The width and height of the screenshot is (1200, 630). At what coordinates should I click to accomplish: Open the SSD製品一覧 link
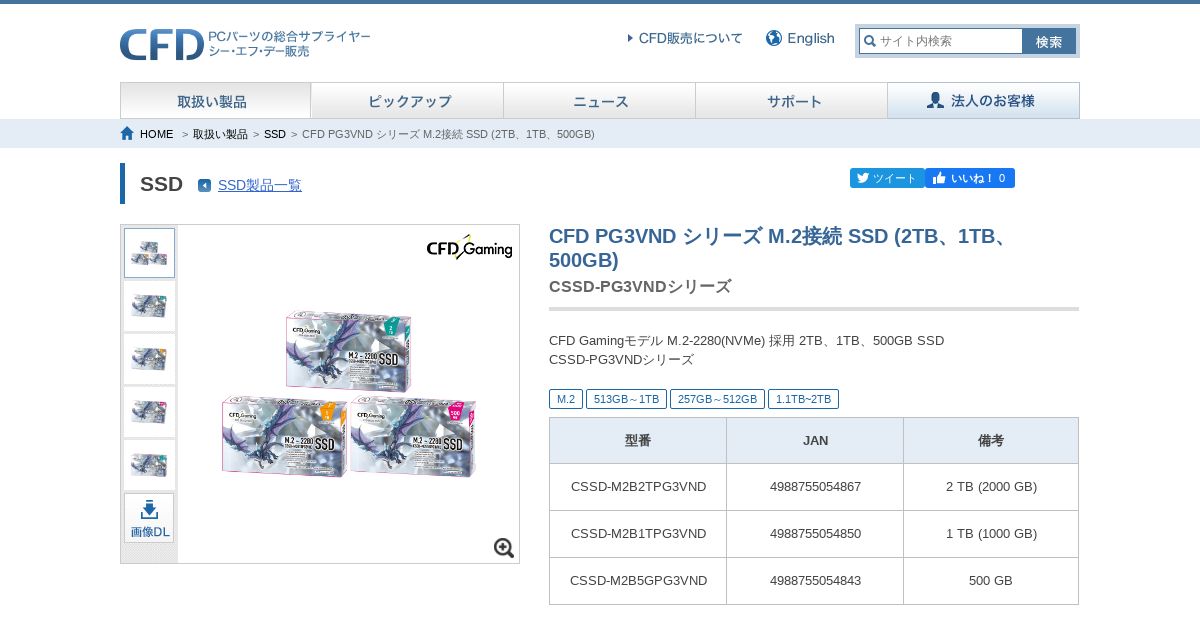(x=259, y=185)
